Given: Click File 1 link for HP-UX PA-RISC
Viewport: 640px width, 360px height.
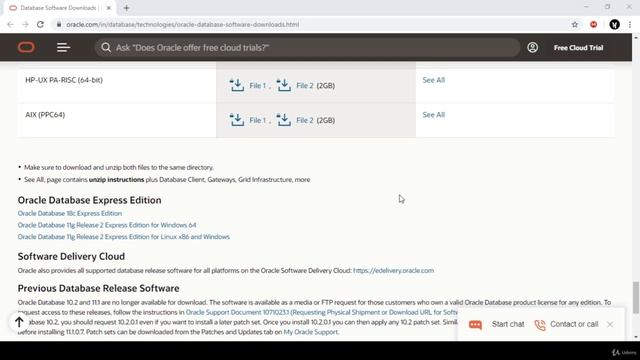Looking at the screenshot, I should coord(258,86).
